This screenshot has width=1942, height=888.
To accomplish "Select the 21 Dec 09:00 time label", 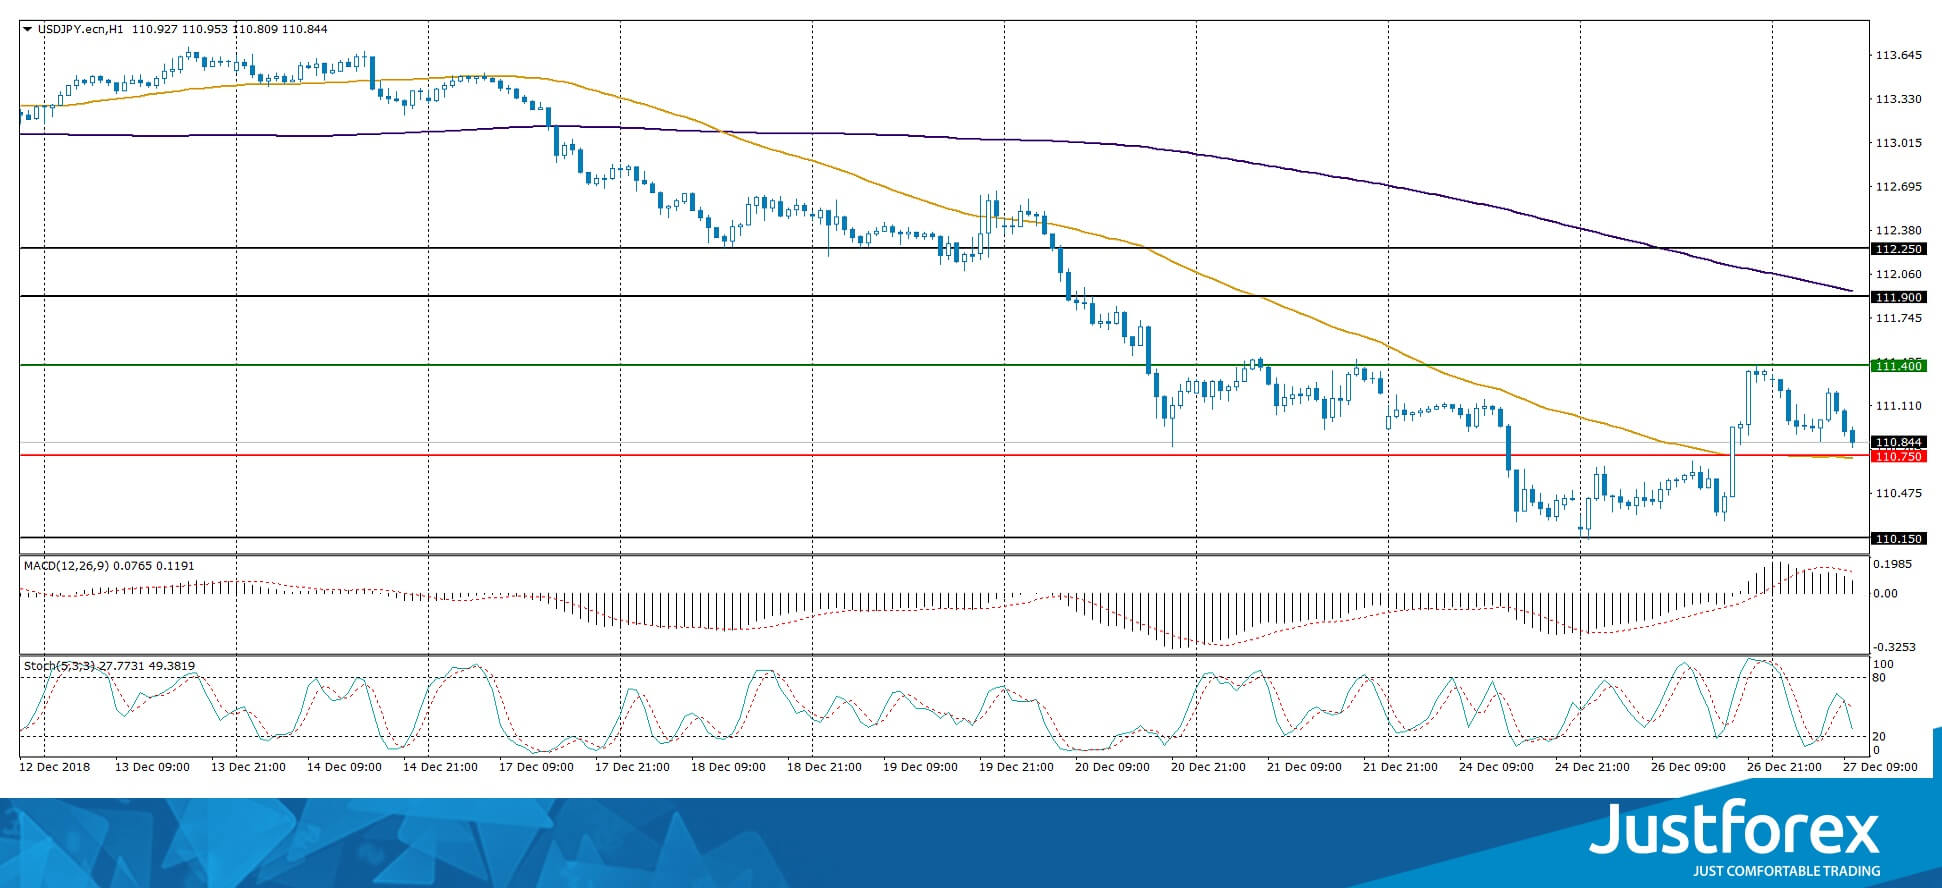I will tap(1304, 767).
